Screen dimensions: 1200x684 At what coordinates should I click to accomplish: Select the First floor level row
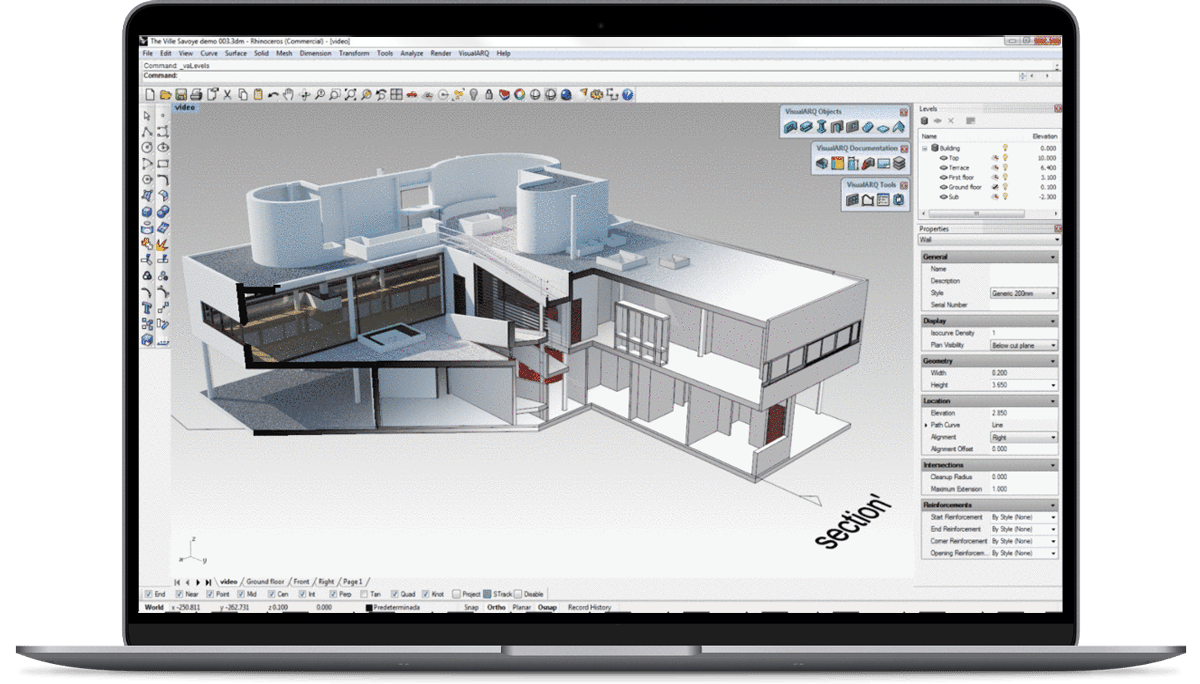click(x=989, y=177)
